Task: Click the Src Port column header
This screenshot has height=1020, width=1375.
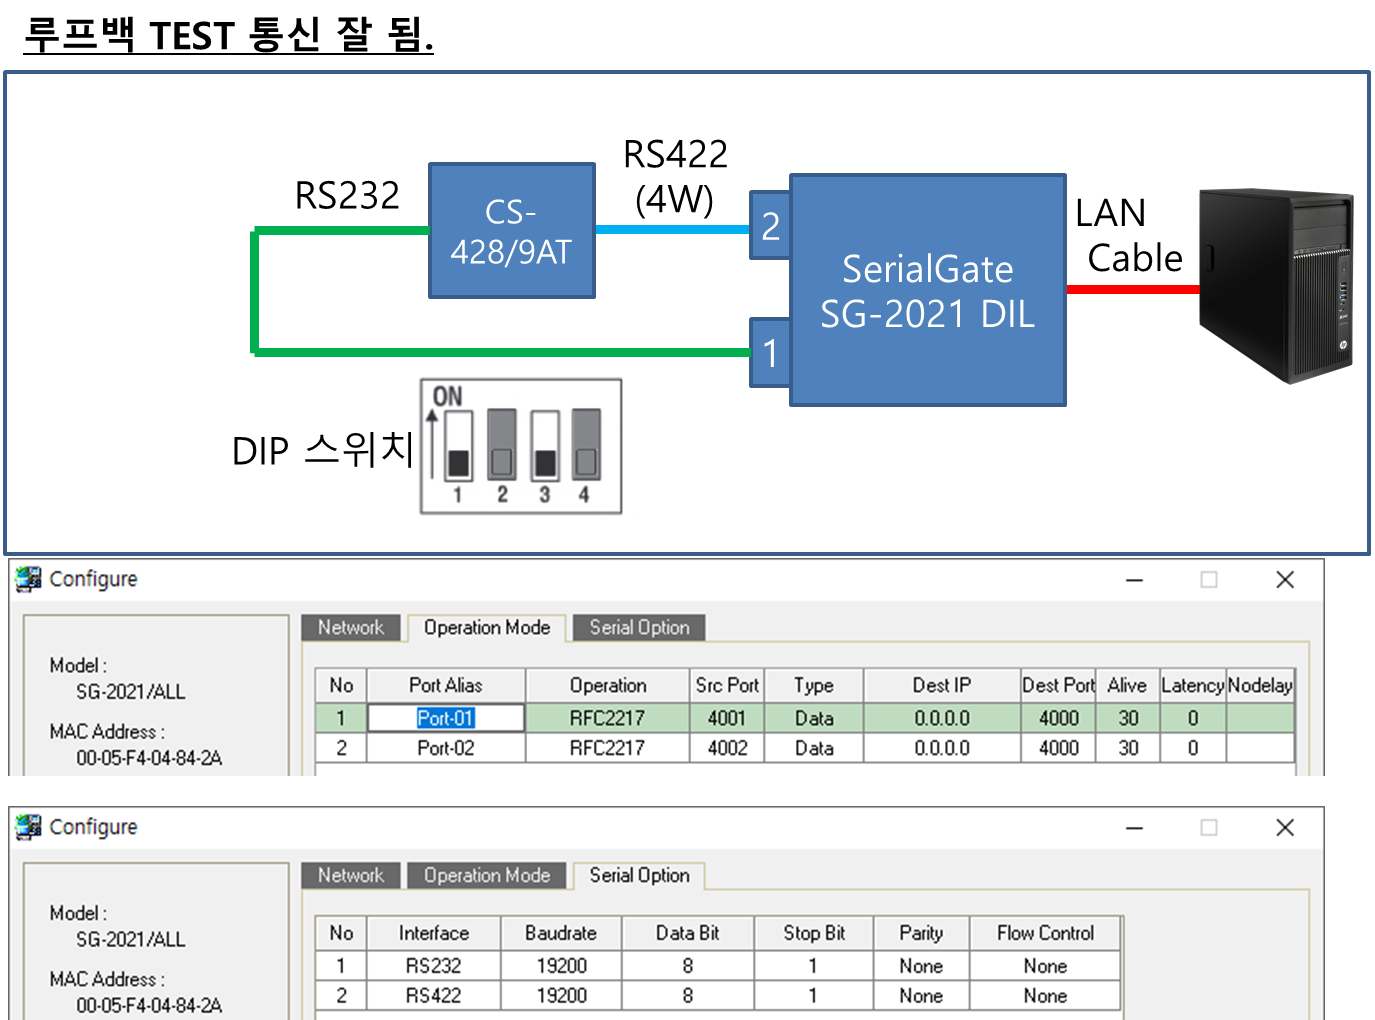Action: point(727,685)
